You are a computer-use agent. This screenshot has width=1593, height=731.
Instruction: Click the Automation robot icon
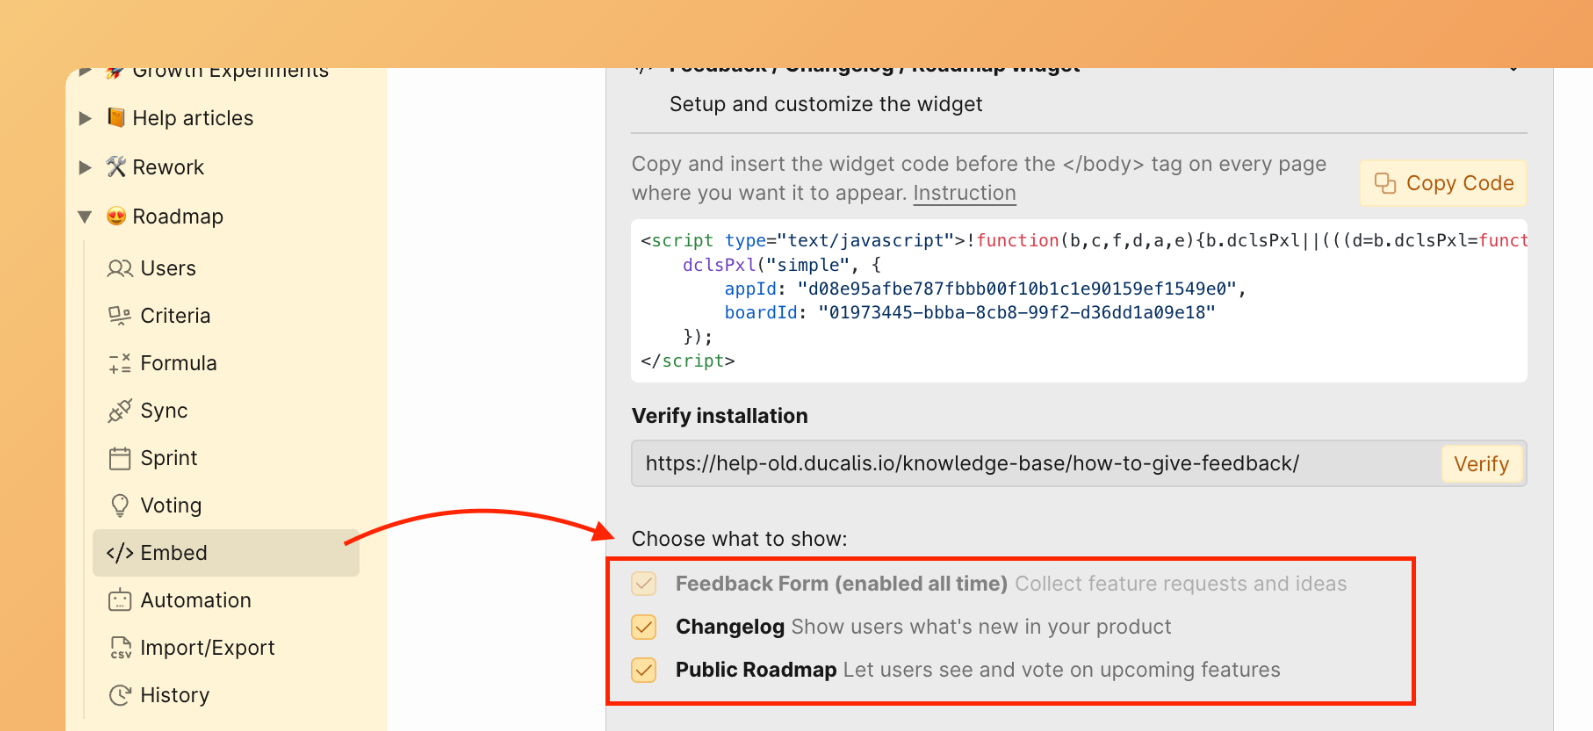coord(120,600)
